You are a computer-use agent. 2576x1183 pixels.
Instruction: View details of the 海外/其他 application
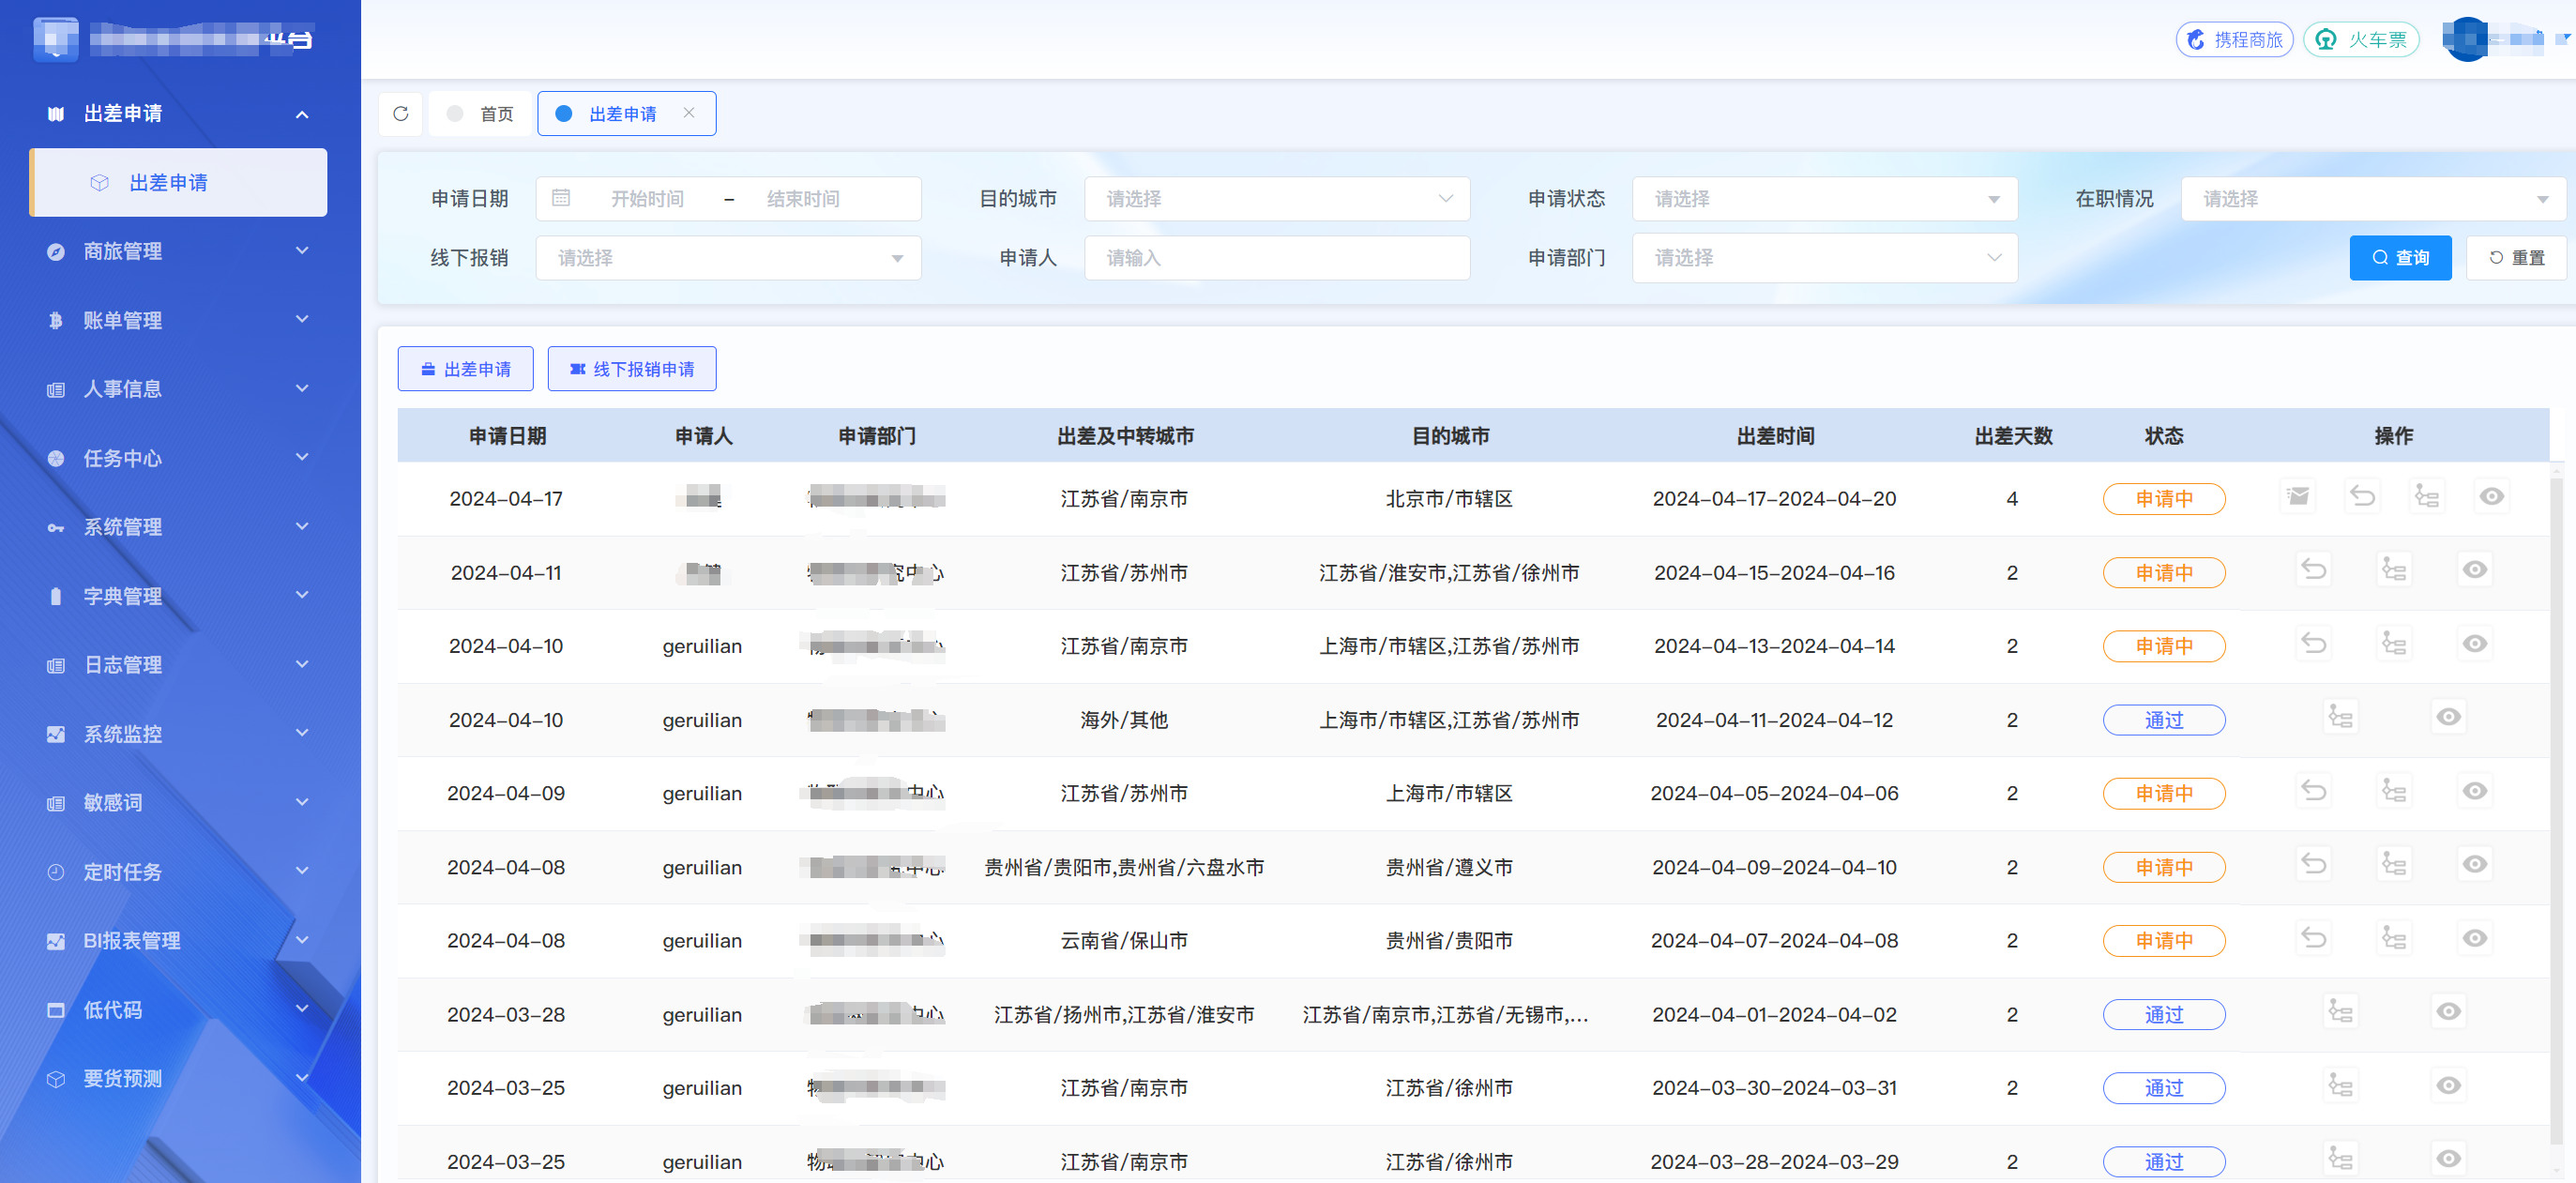[x=2448, y=717]
